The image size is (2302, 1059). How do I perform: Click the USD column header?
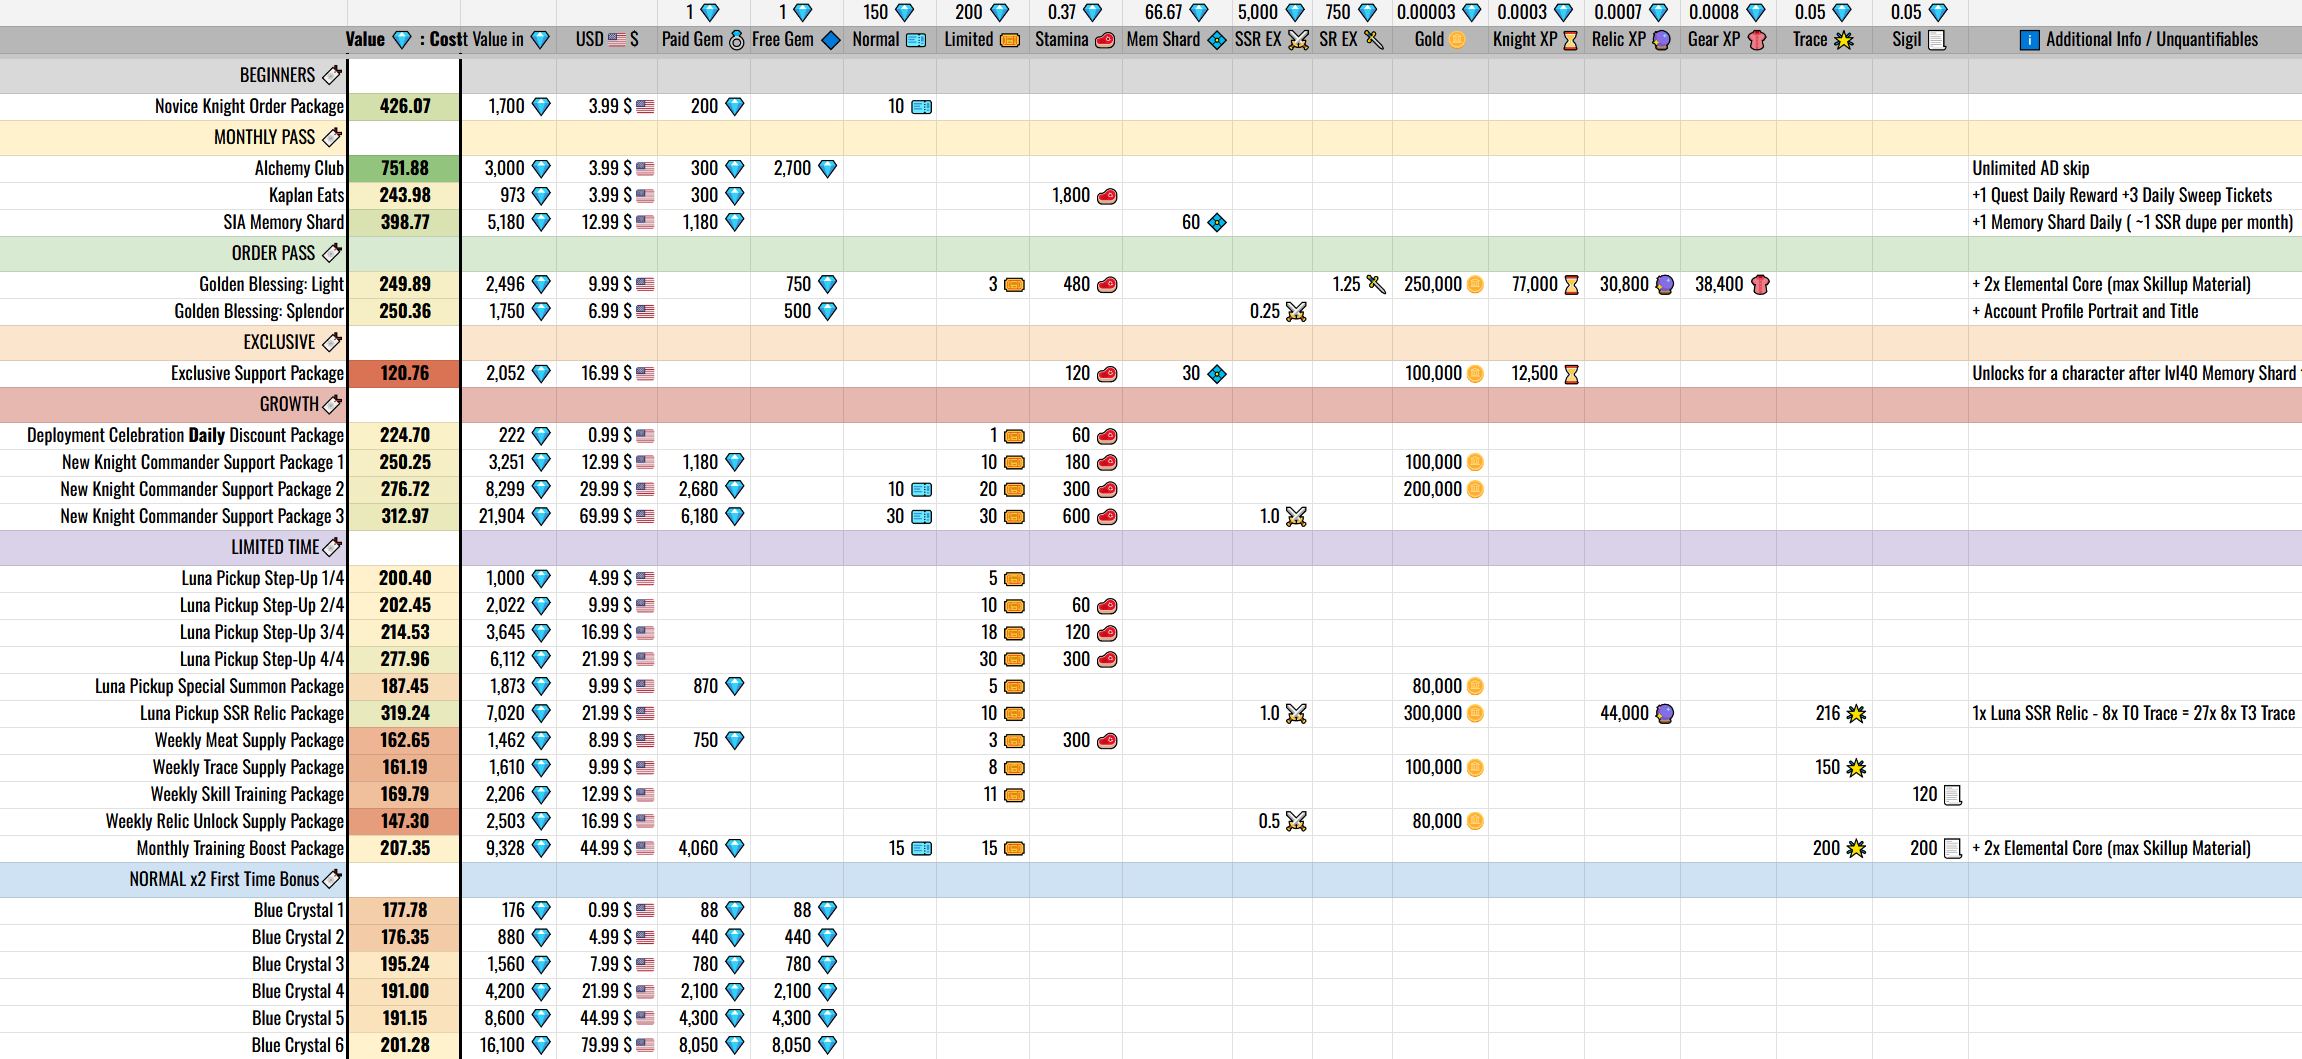(606, 40)
